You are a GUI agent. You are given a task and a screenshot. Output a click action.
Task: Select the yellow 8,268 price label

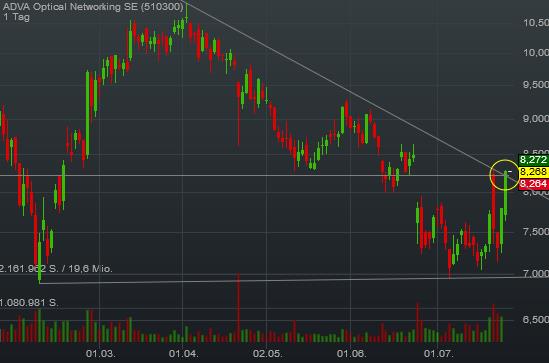point(533,172)
